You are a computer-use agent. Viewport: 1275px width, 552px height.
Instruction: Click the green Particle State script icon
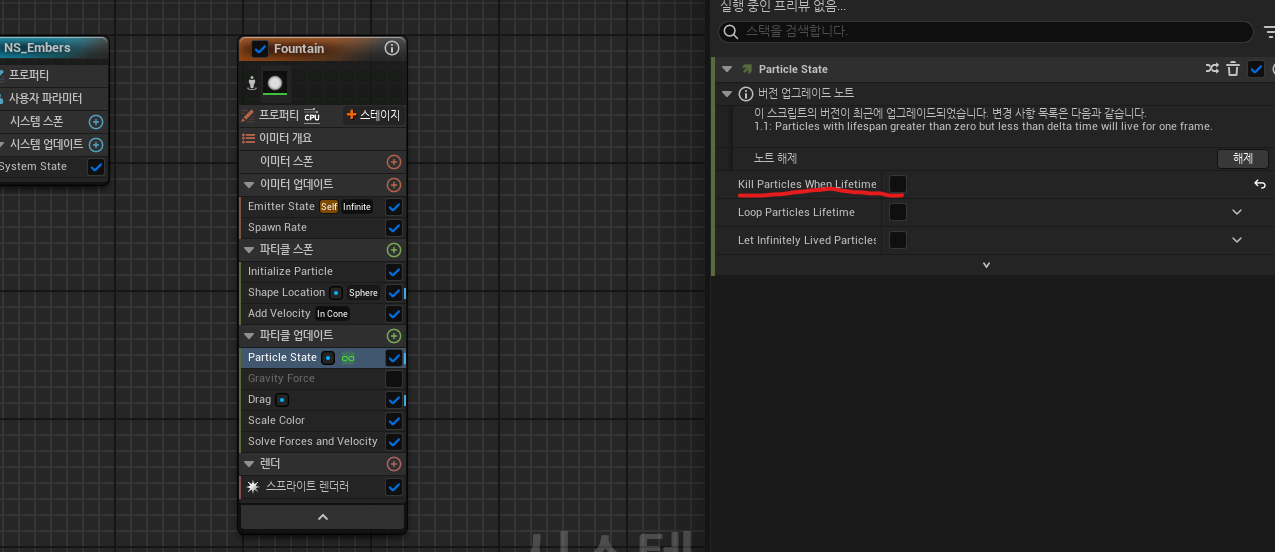point(746,69)
